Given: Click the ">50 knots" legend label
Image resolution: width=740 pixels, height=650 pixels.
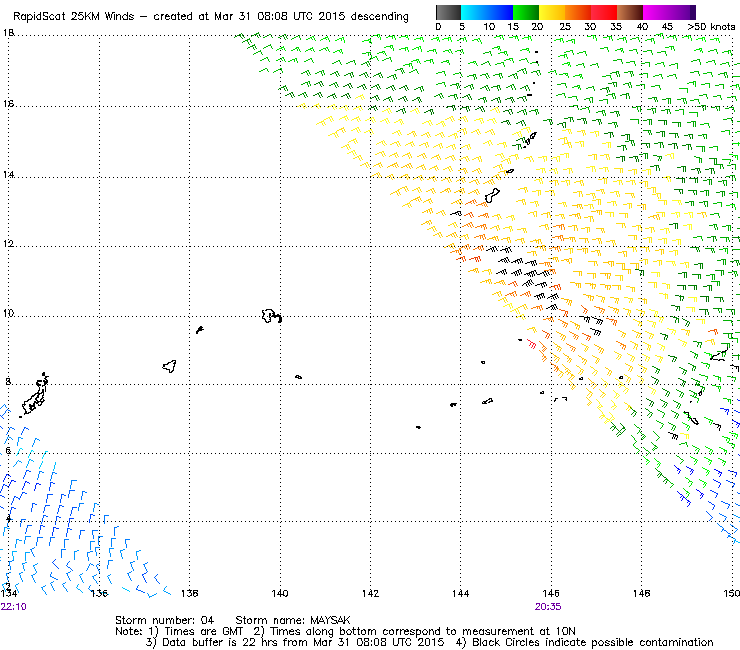Looking at the screenshot, I should 711,27.
